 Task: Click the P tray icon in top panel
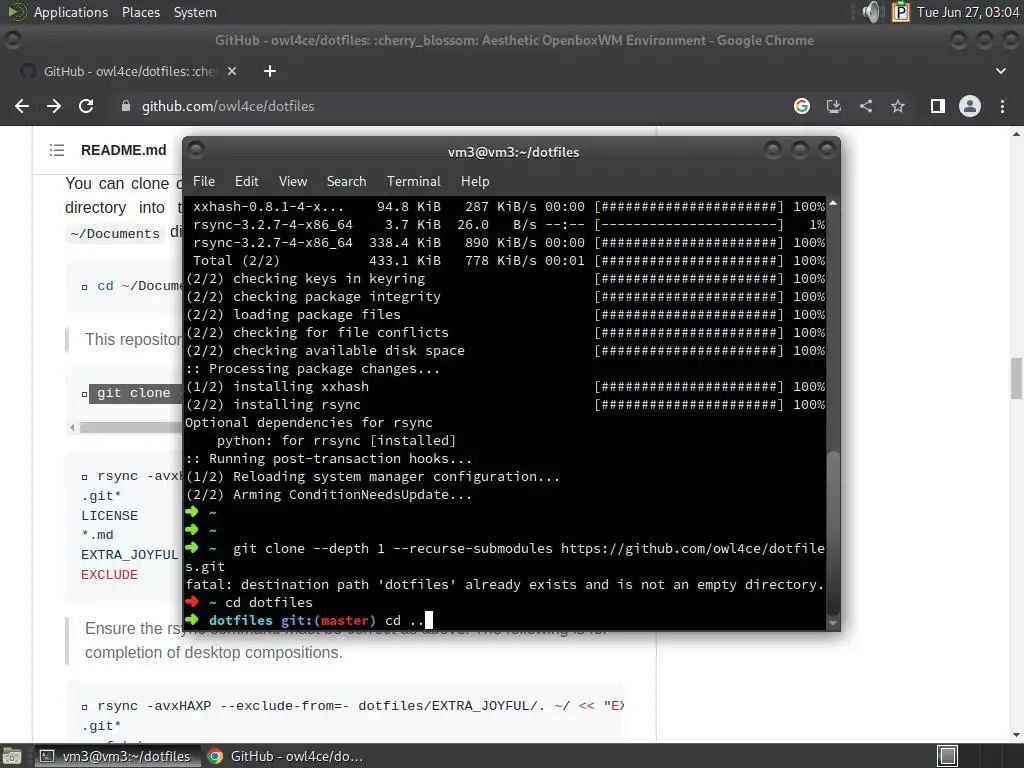click(x=901, y=12)
